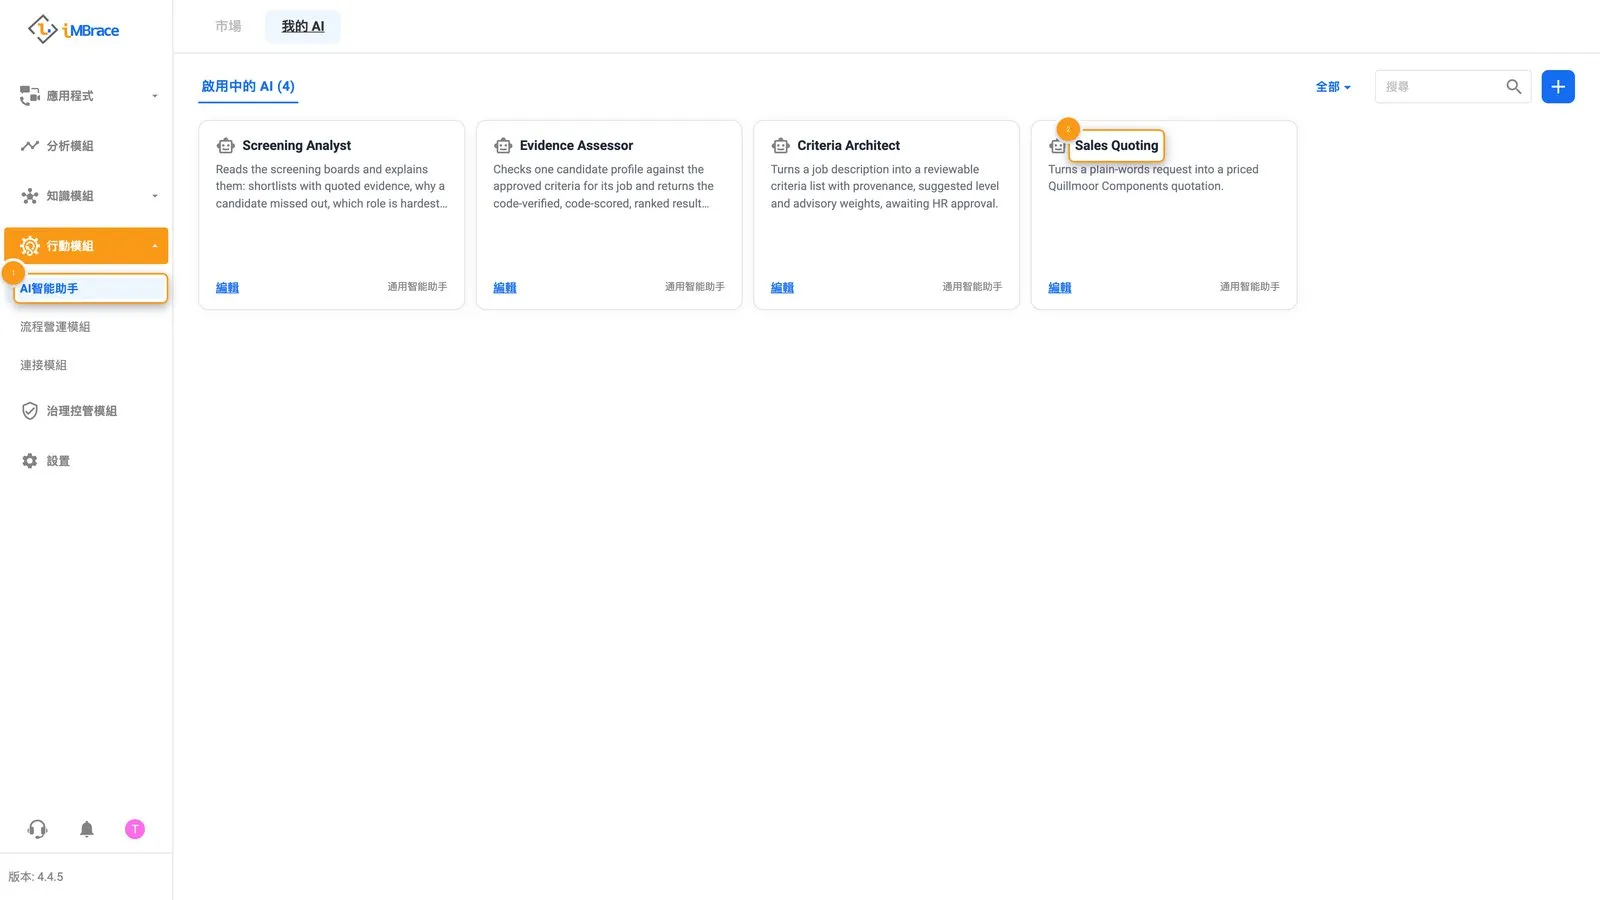Click the Criteria Architect robot icon
1600x900 pixels.
point(781,146)
